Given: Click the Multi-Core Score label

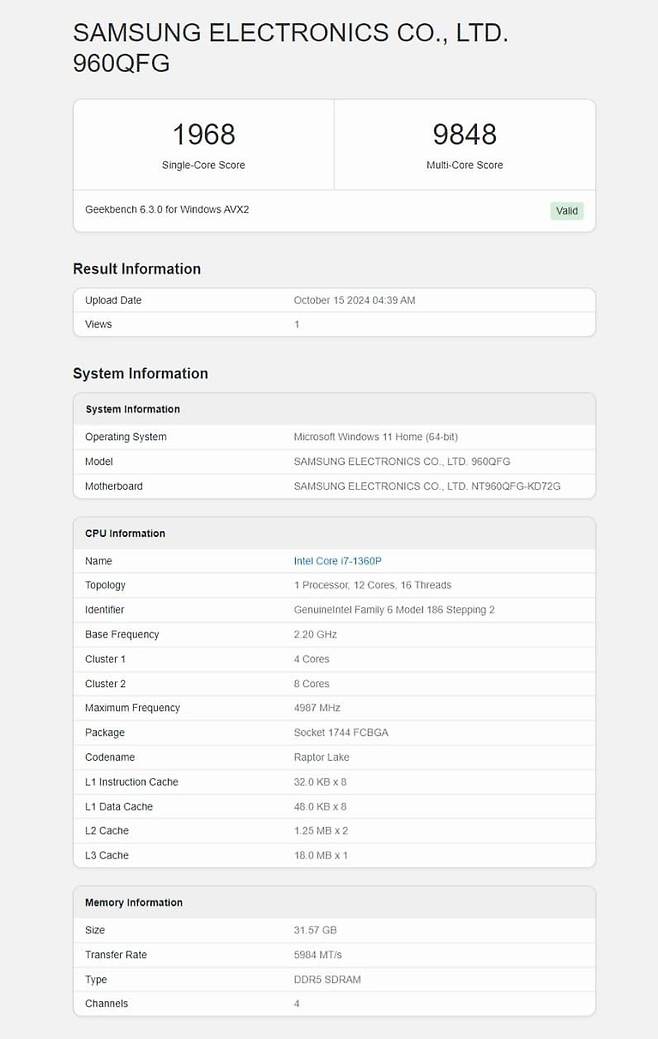Looking at the screenshot, I should (x=465, y=165).
